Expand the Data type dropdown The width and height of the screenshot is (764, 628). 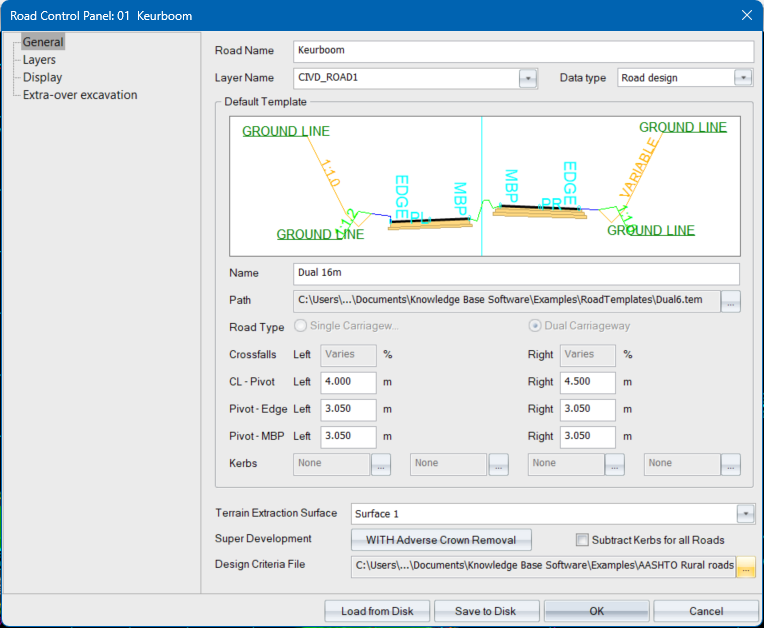742,78
